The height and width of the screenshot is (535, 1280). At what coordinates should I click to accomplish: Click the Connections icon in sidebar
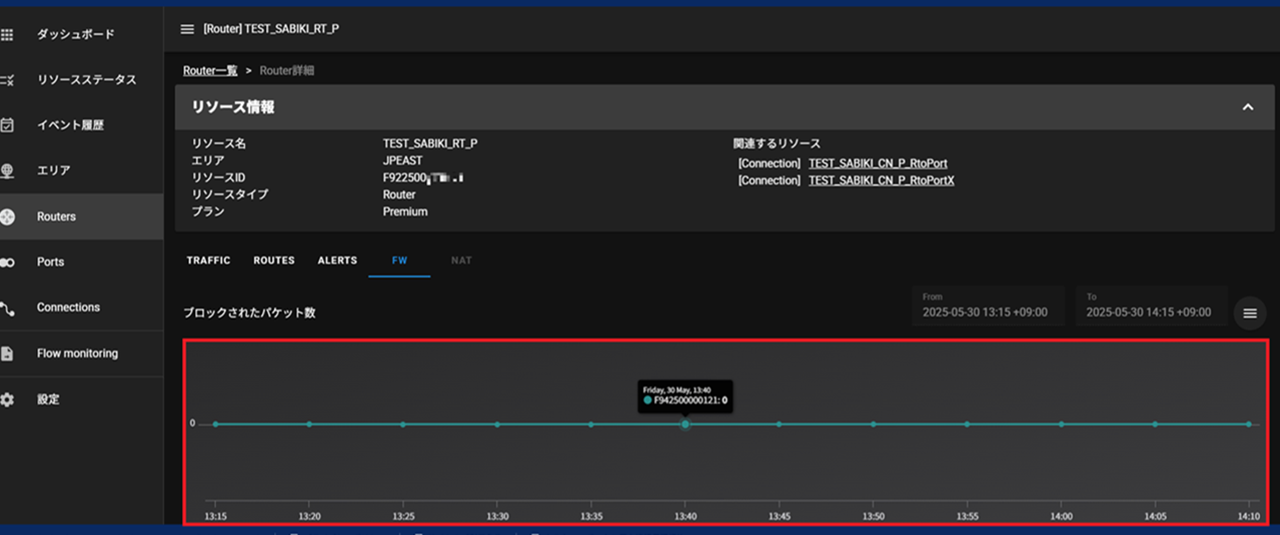(x=7, y=308)
